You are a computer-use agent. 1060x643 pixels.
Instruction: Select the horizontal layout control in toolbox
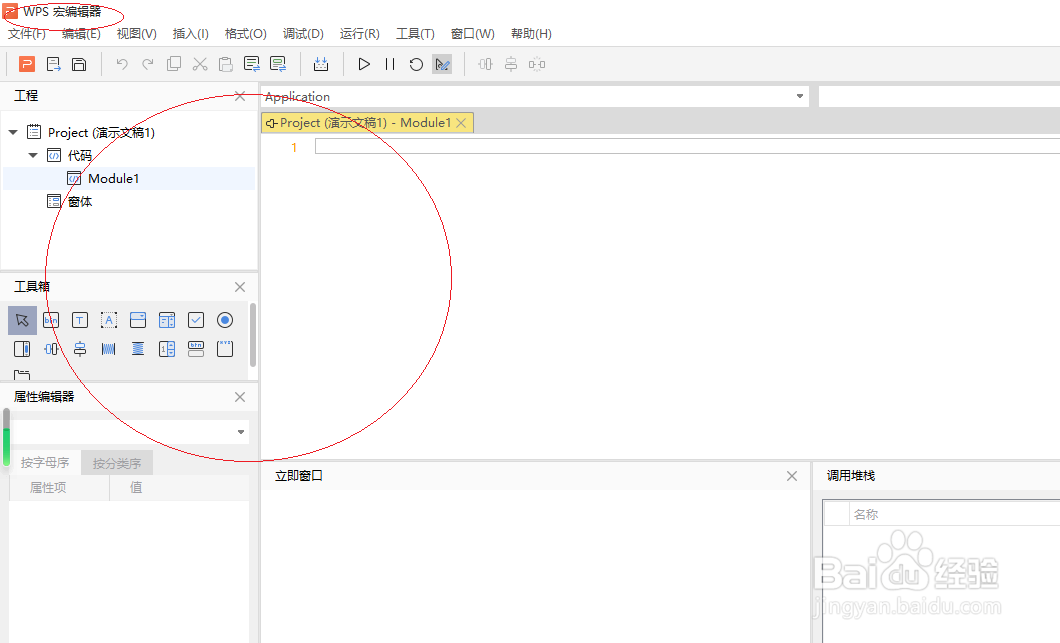(x=51, y=349)
